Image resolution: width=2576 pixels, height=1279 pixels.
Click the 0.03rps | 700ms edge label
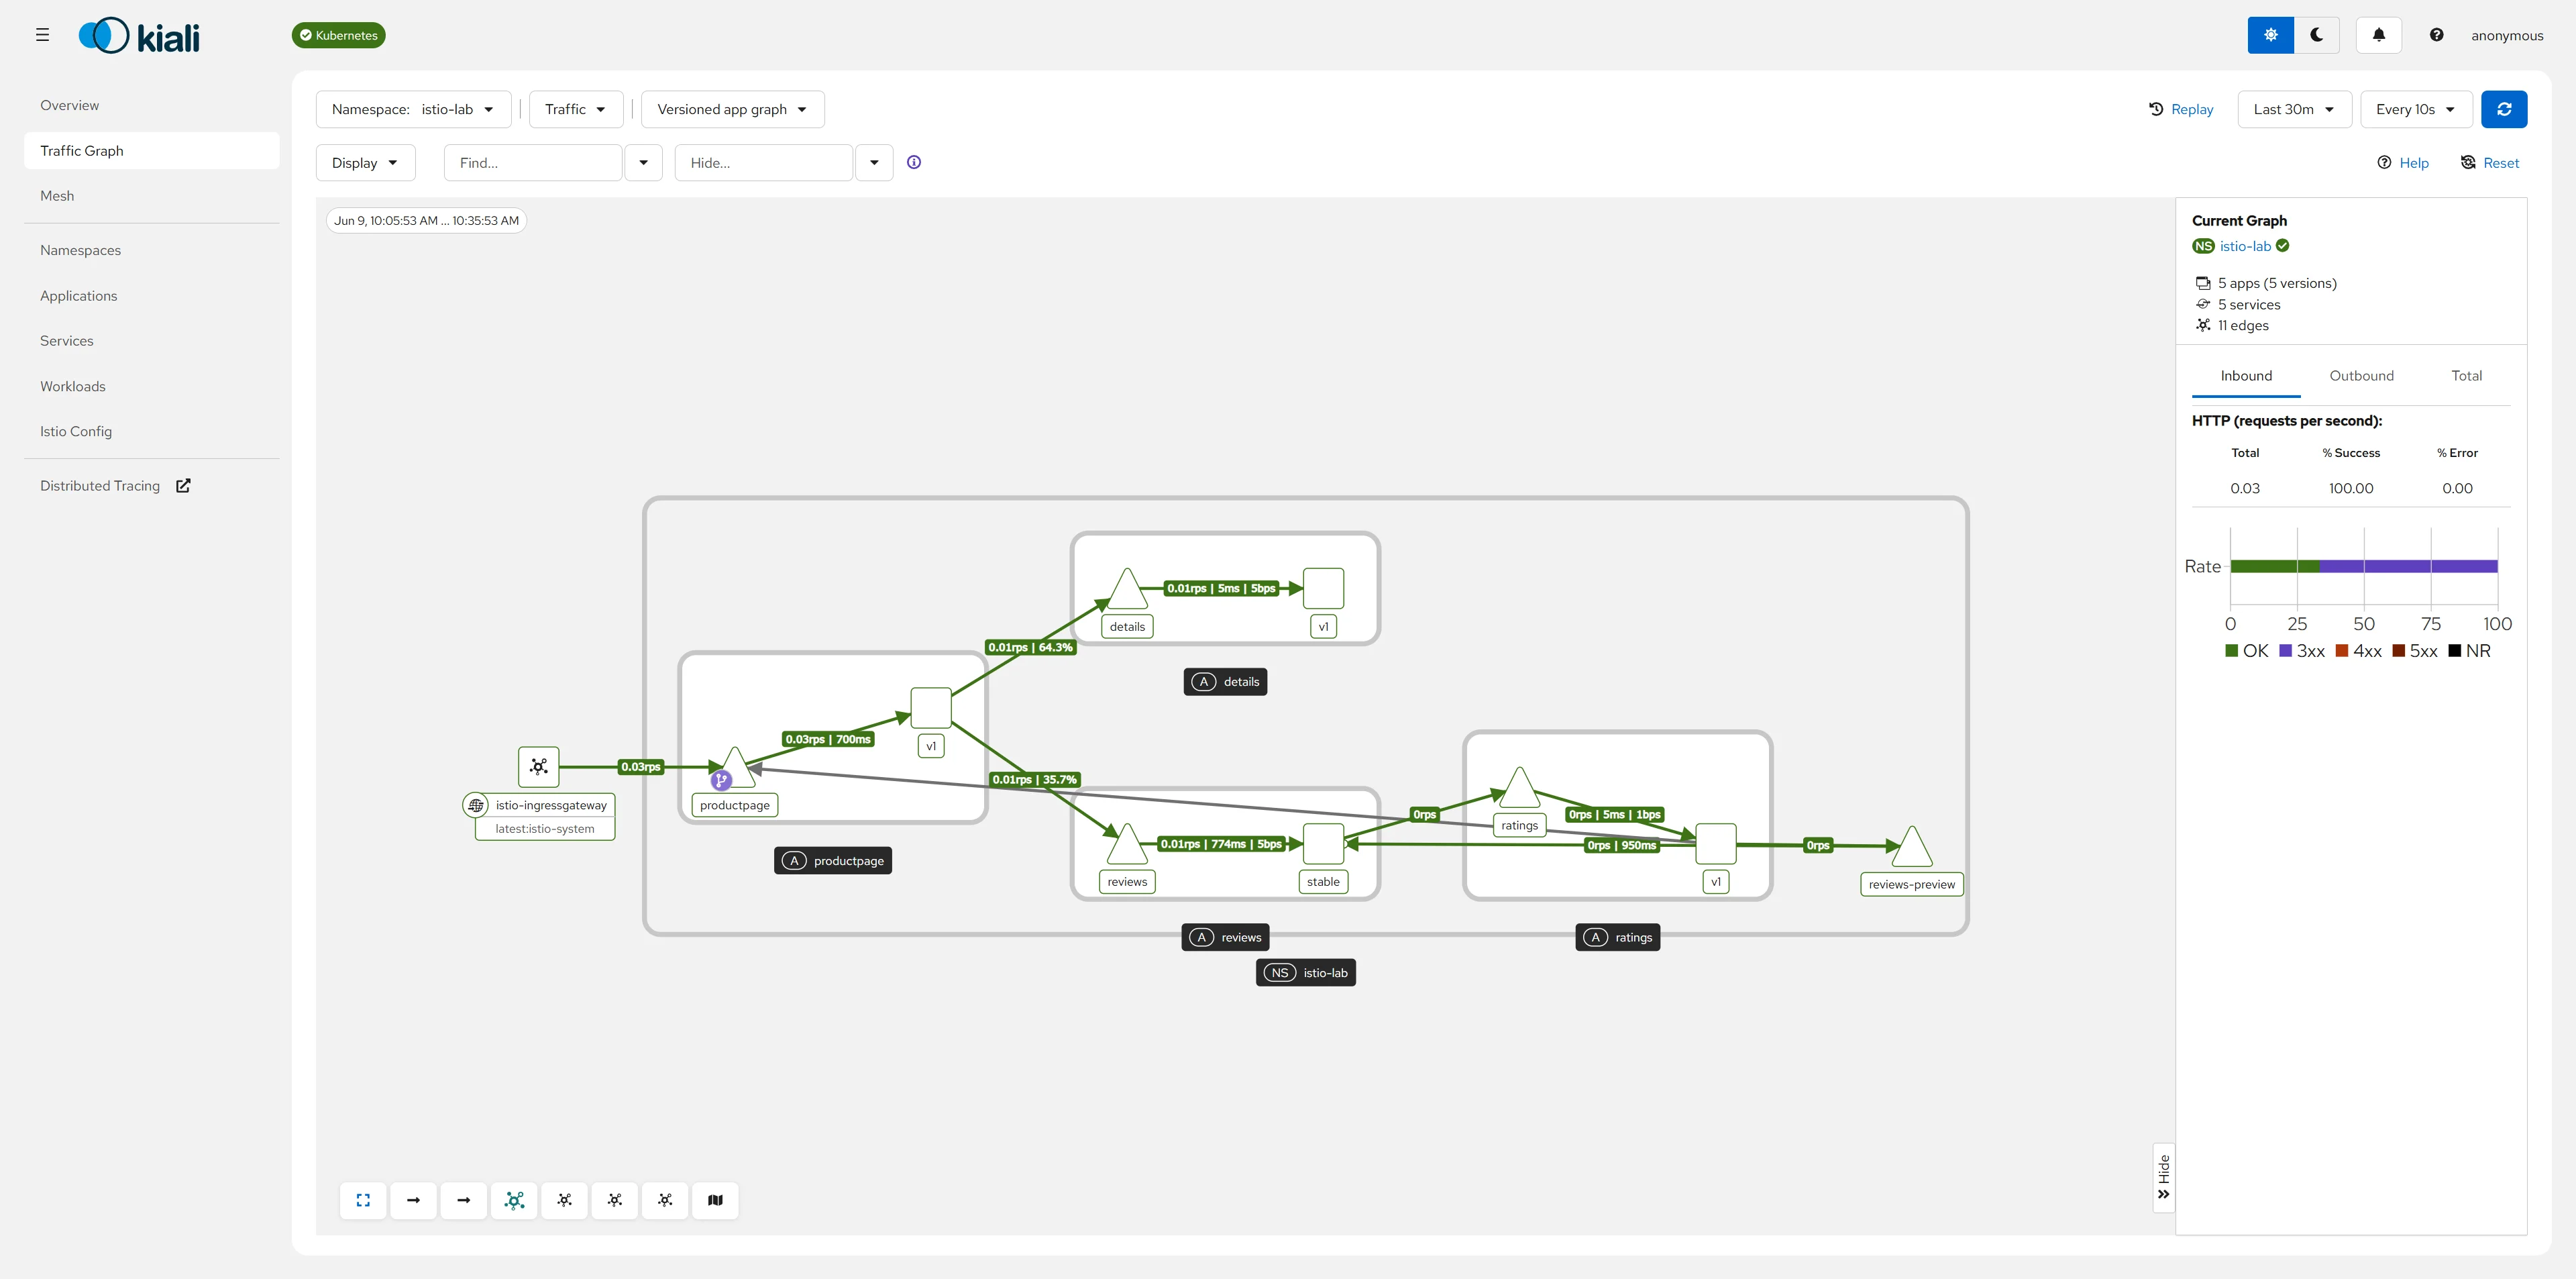point(828,740)
